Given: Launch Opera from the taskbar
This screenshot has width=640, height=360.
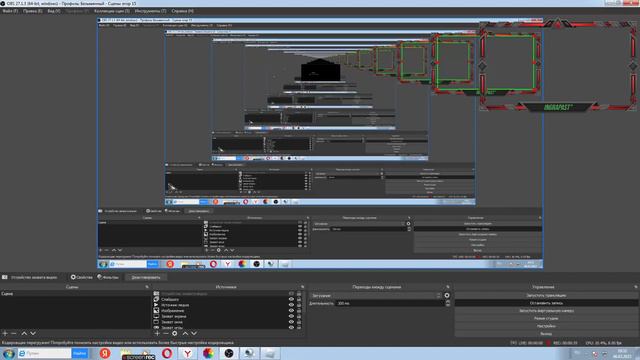Looking at the screenshot, I should 167,353.
